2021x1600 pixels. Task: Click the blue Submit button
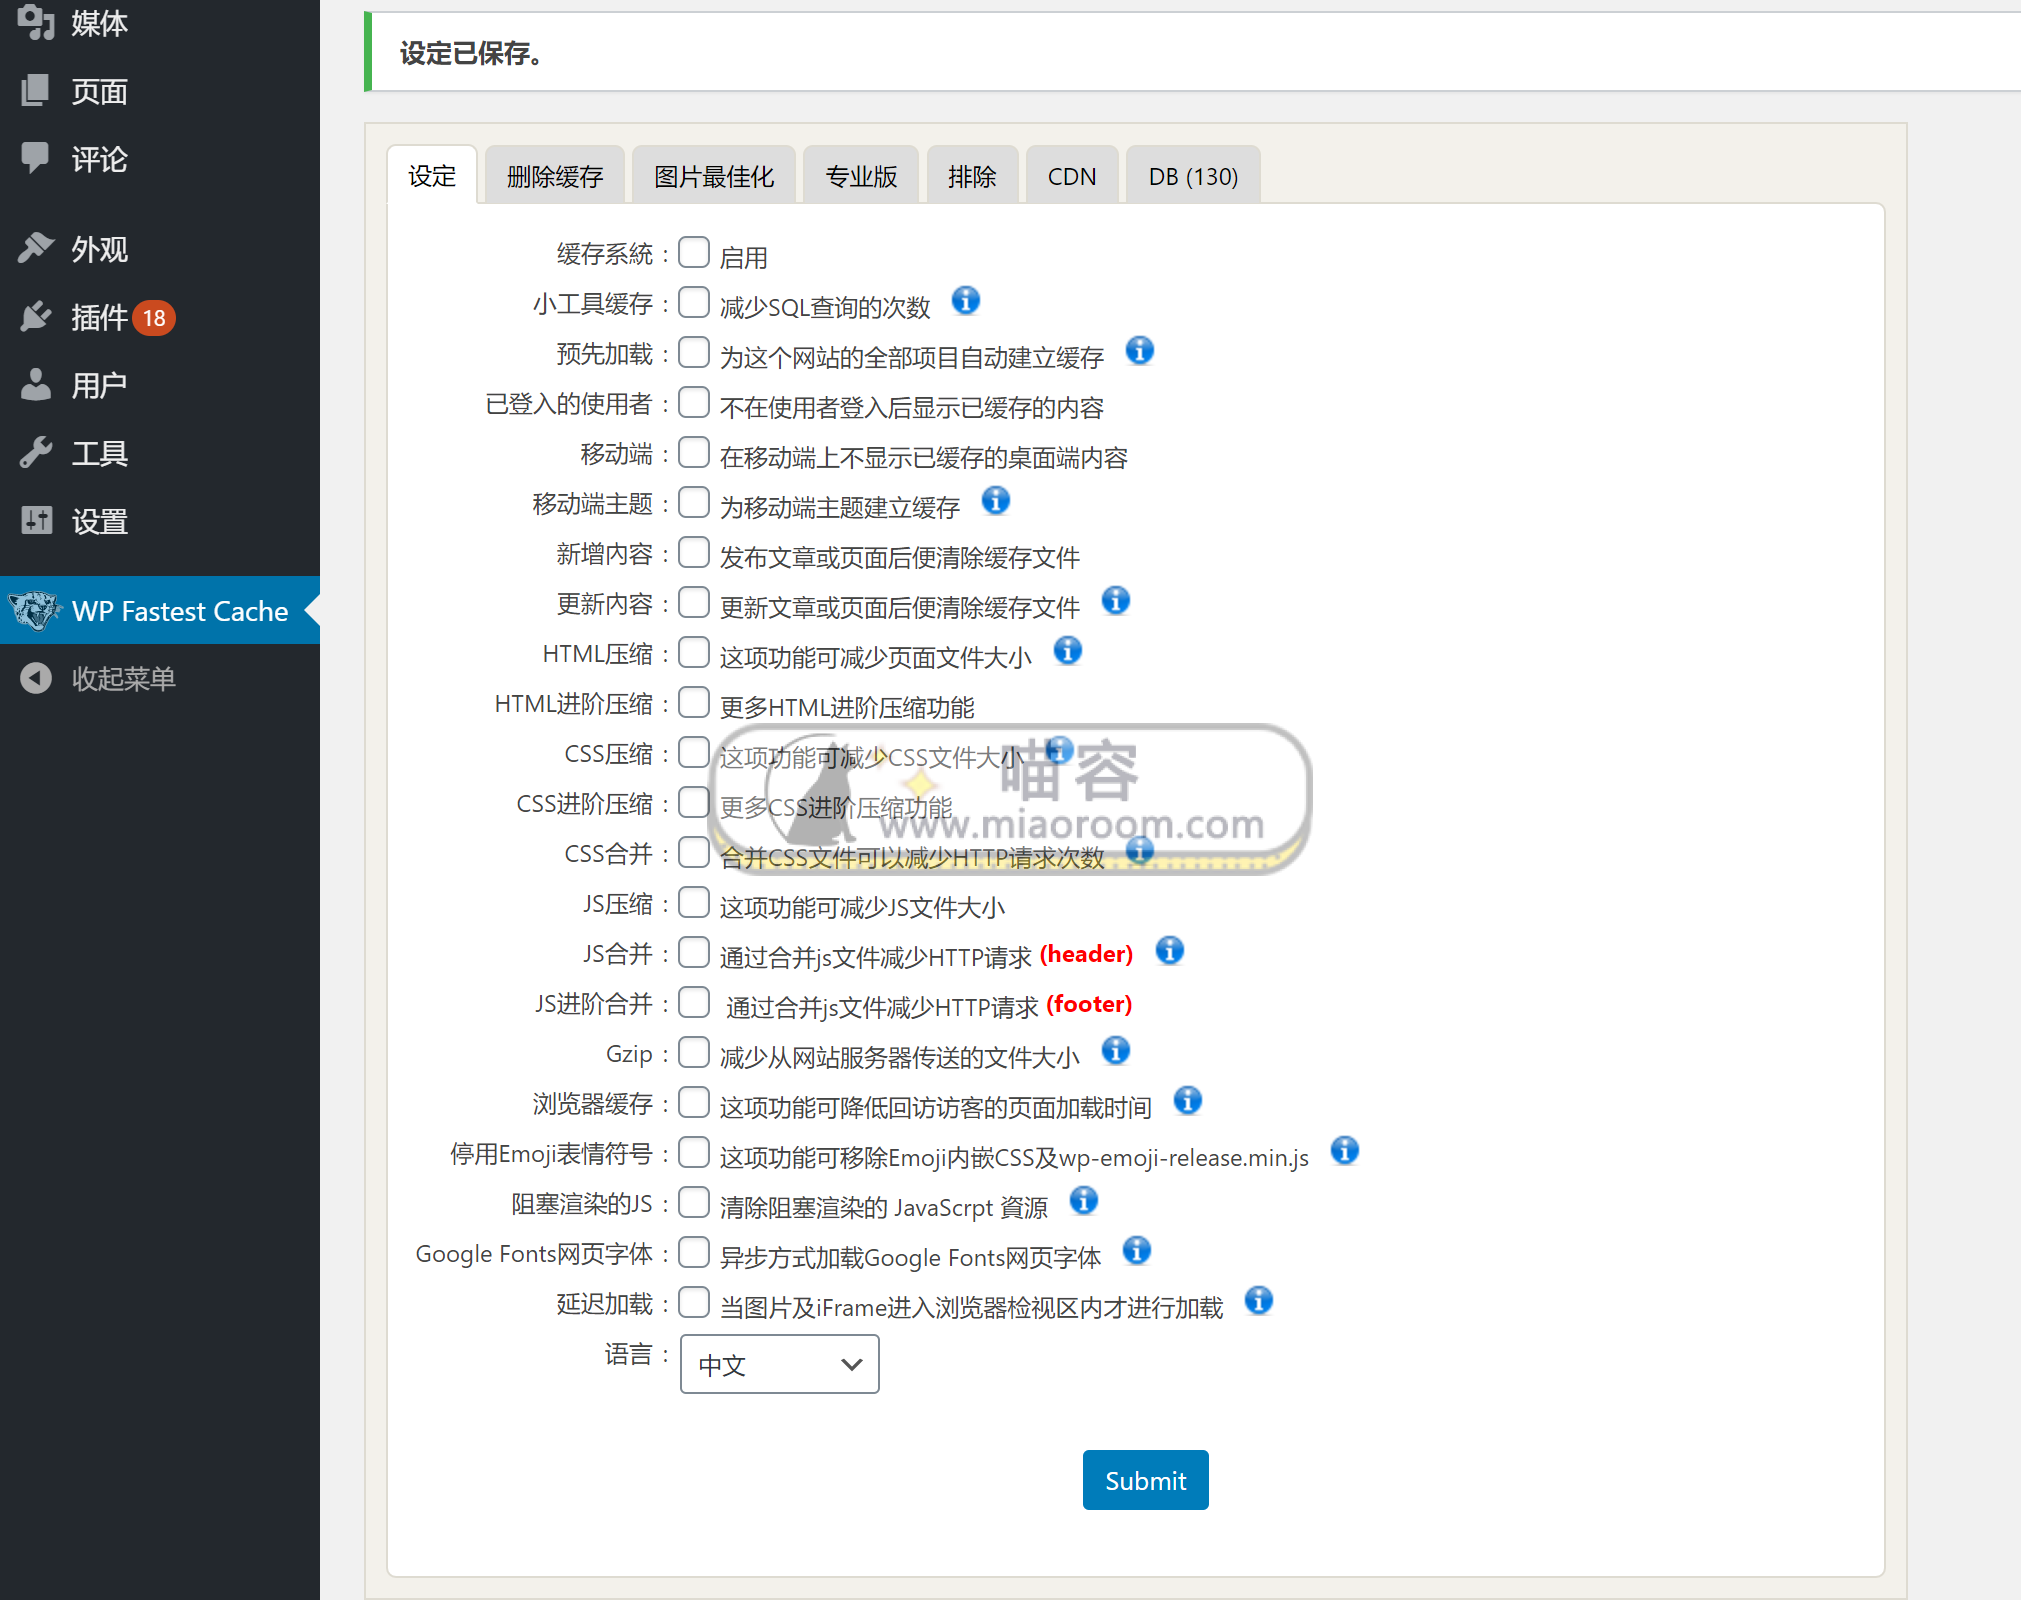click(1145, 1480)
